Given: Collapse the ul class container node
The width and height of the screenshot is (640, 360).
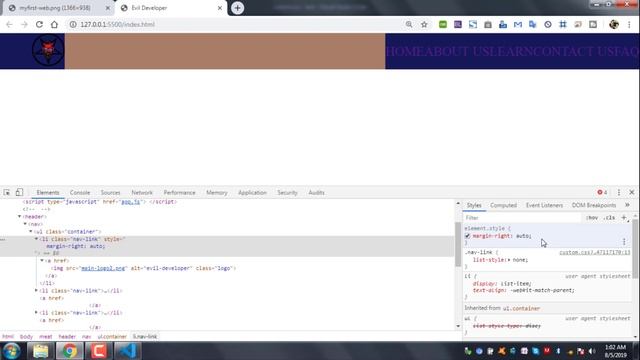Looking at the screenshot, I should (x=31, y=231).
